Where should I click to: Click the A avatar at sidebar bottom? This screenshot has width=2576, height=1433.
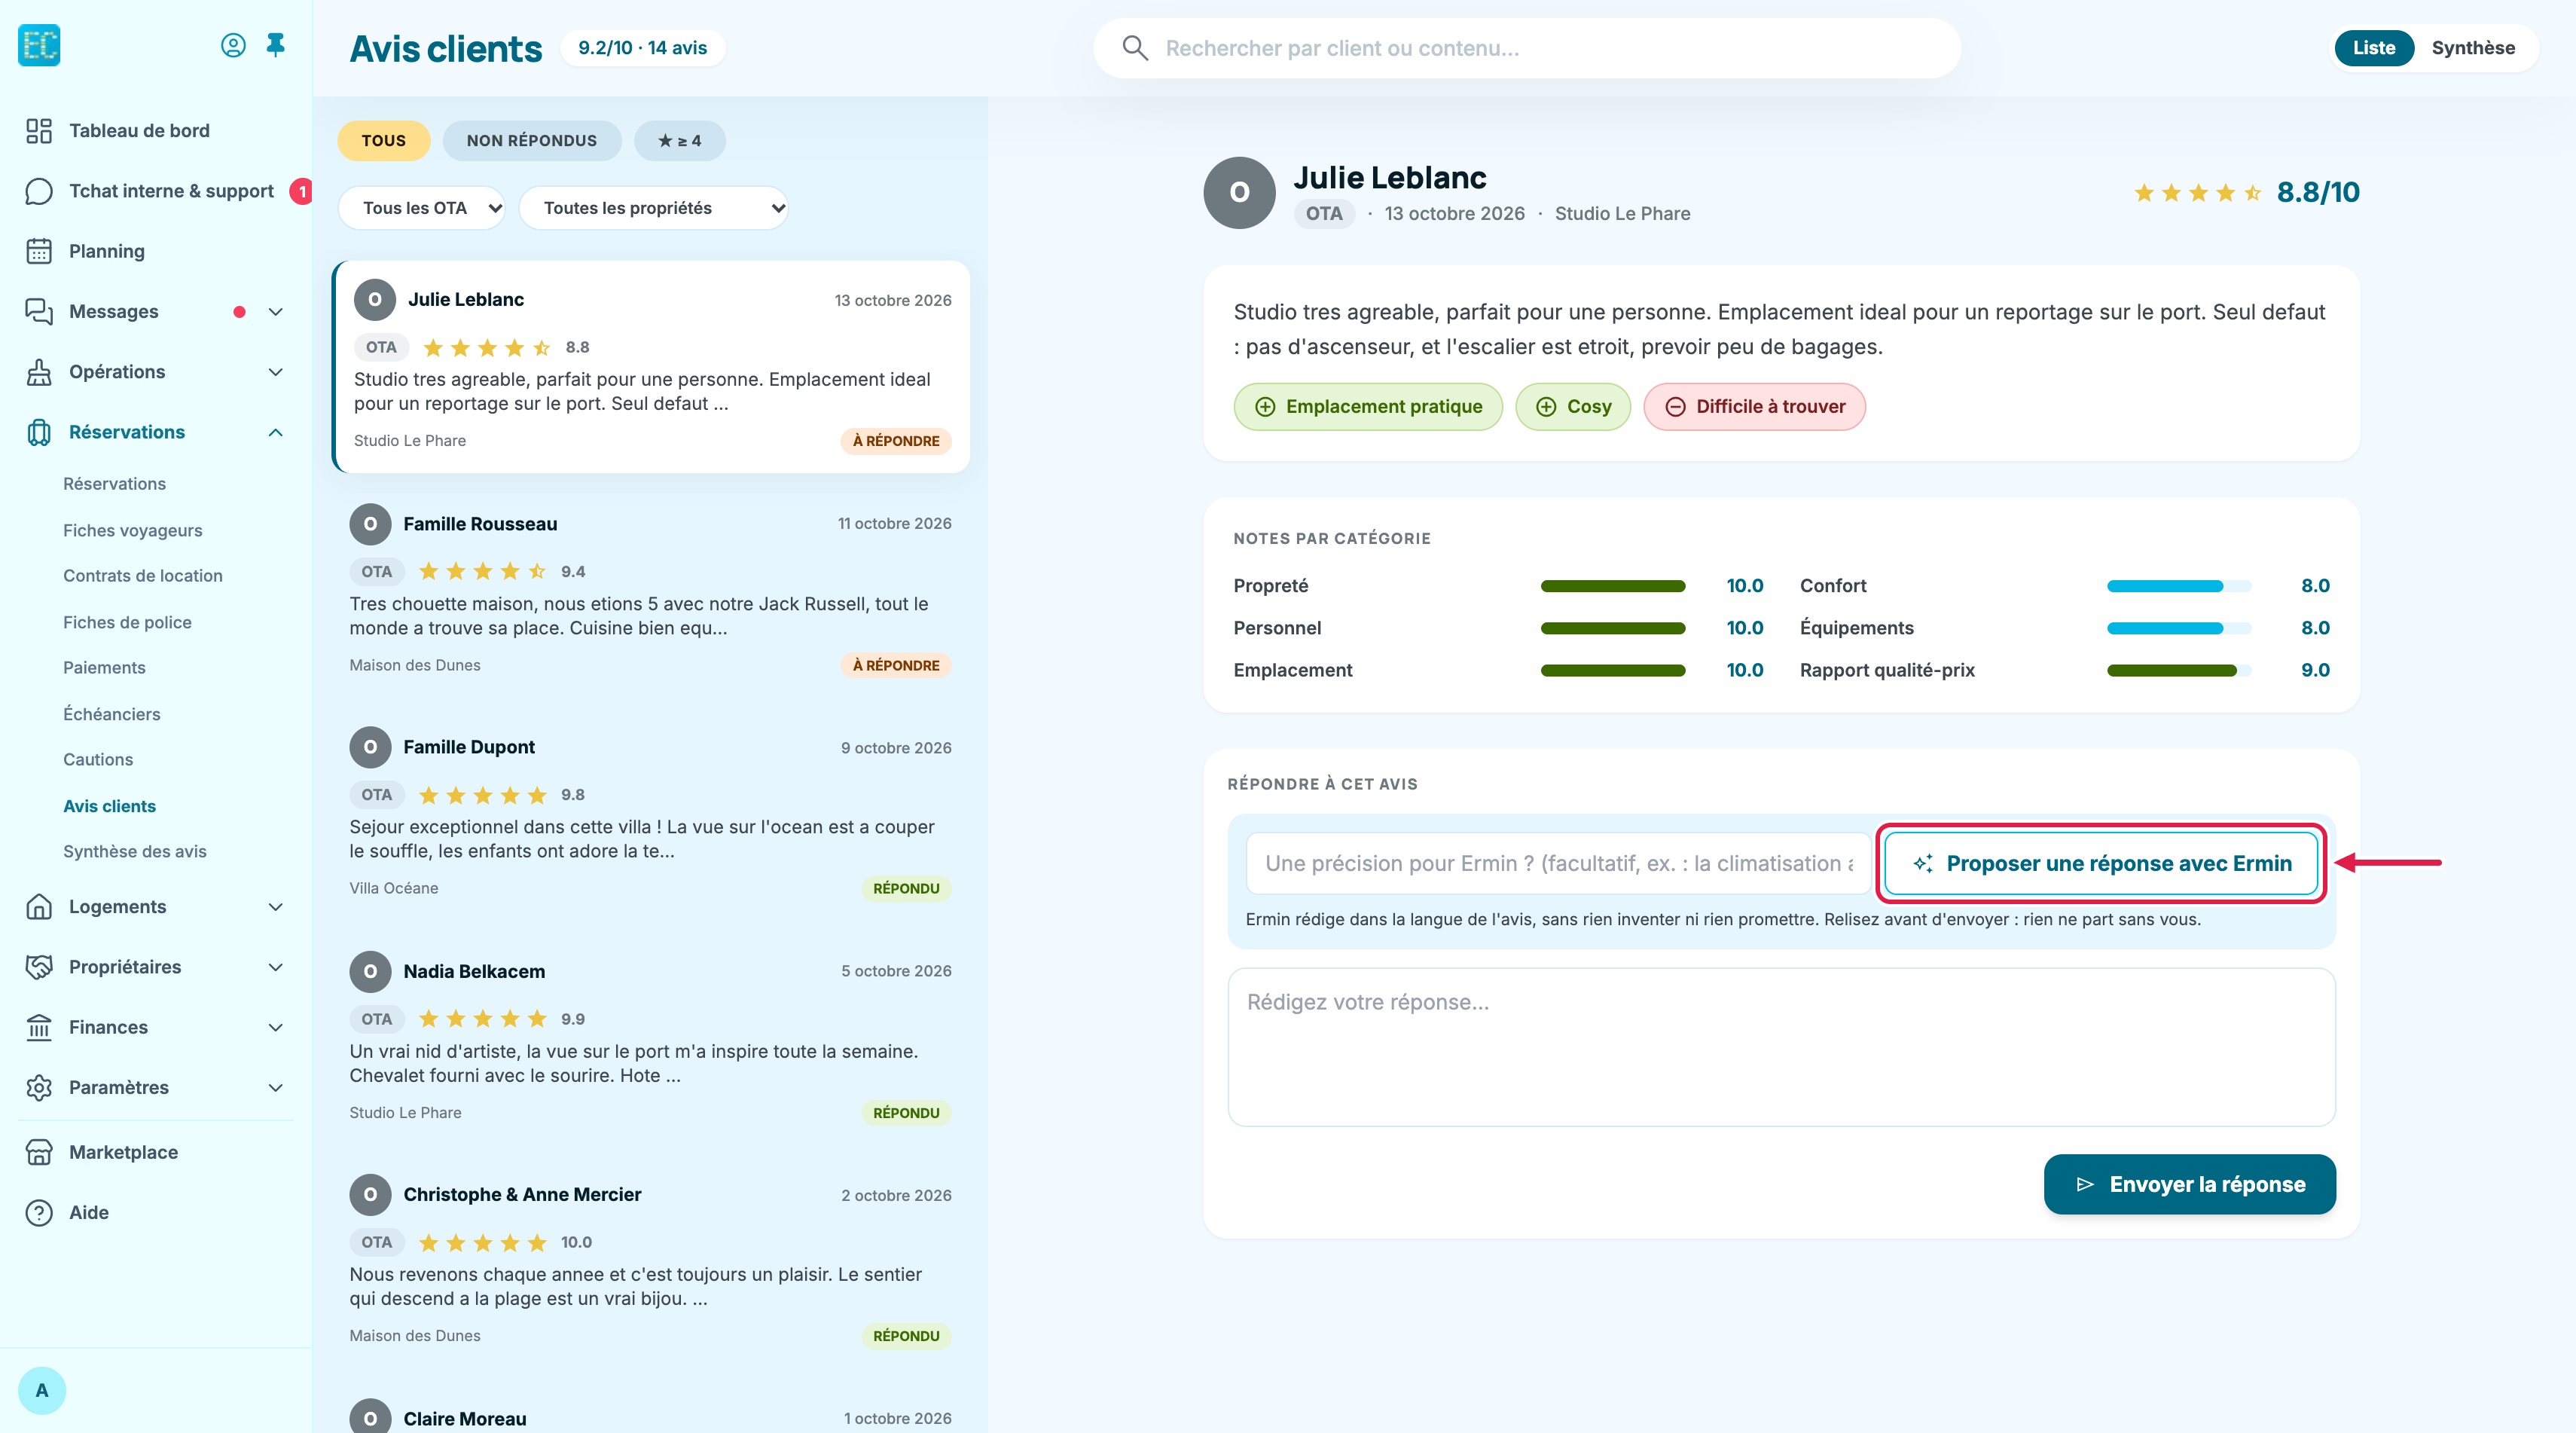click(x=42, y=1390)
